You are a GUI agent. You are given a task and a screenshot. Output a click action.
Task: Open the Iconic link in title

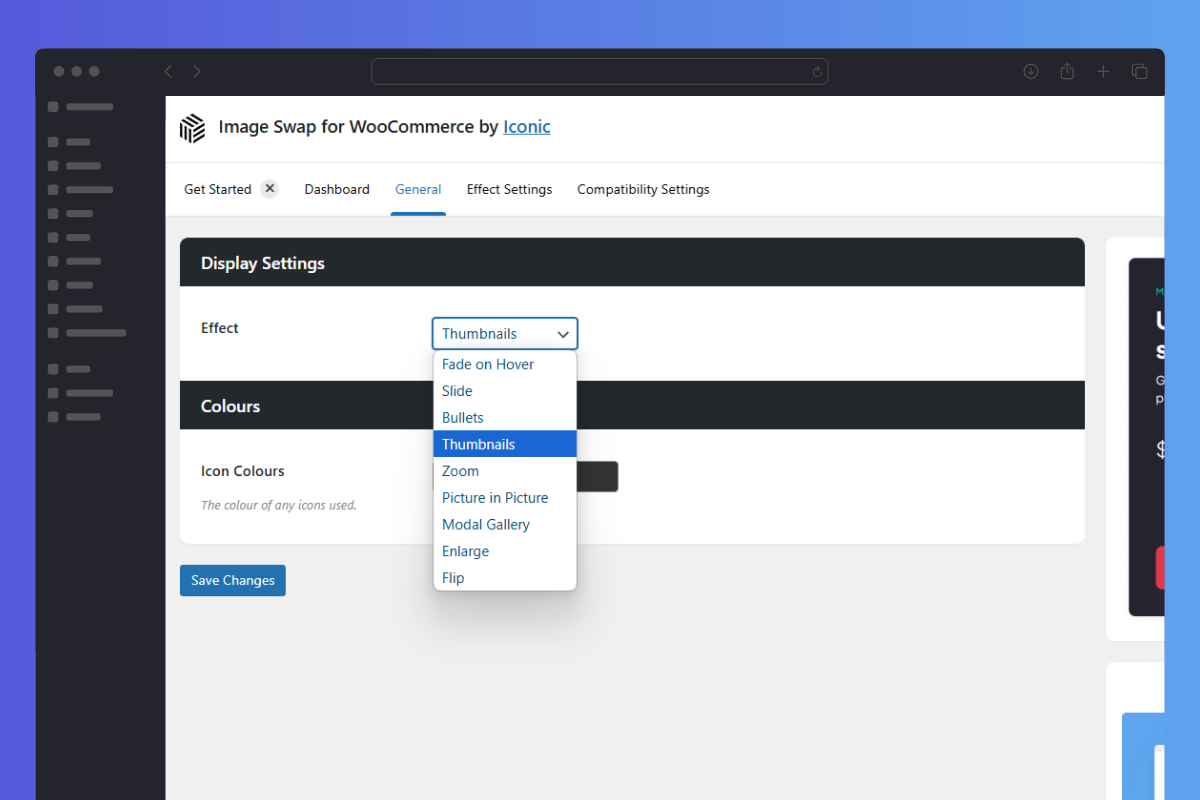tap(527, 127)
